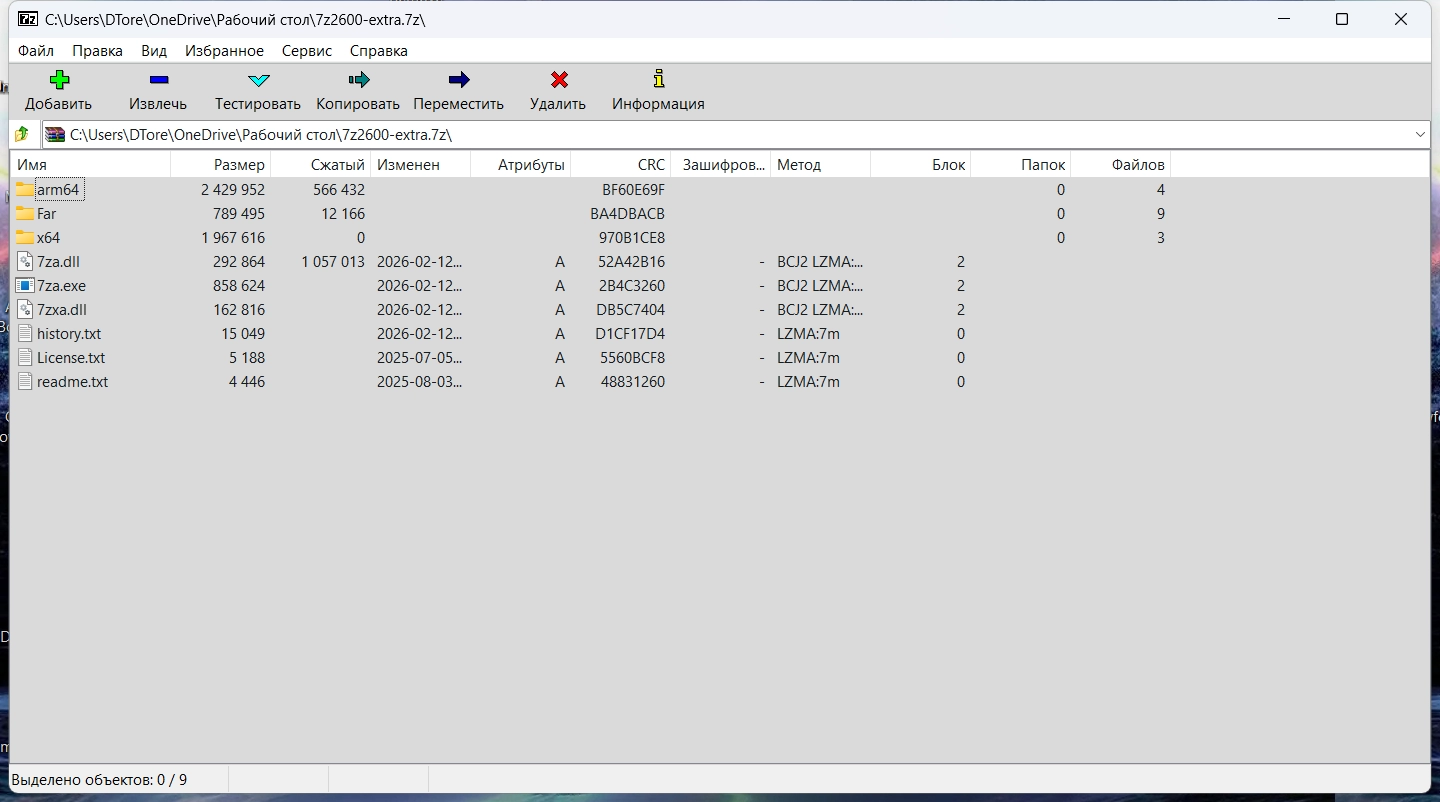
Task: Expand the address bar path dropdown
Action: pos(1420,134)
